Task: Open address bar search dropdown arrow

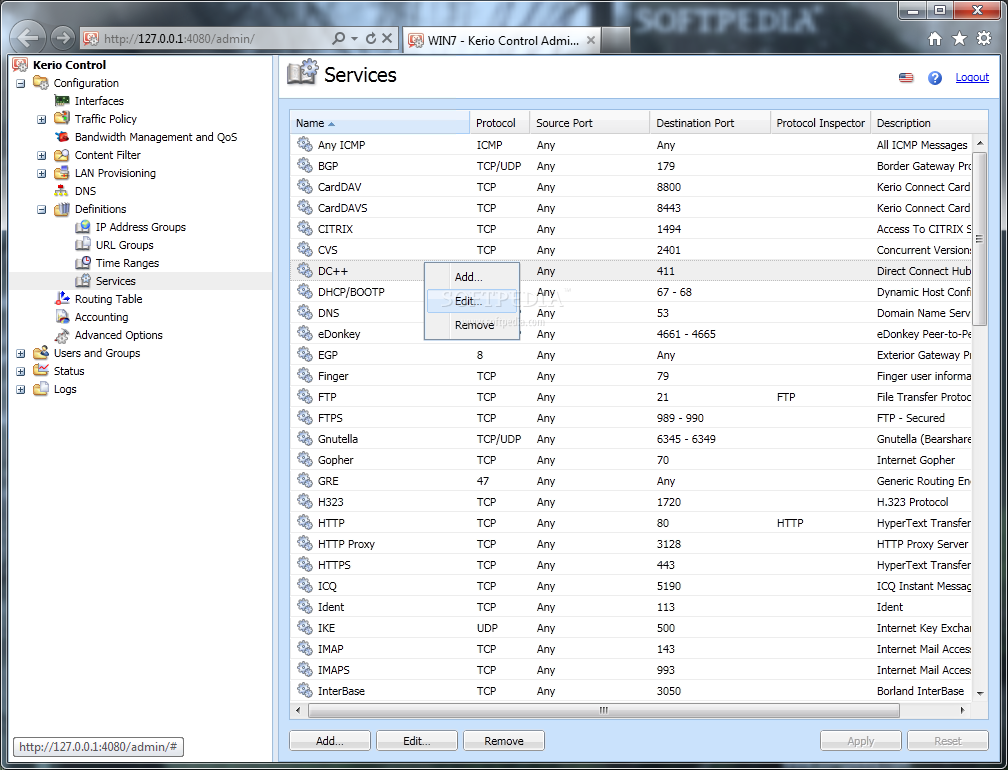Action: tap(354, 39)
